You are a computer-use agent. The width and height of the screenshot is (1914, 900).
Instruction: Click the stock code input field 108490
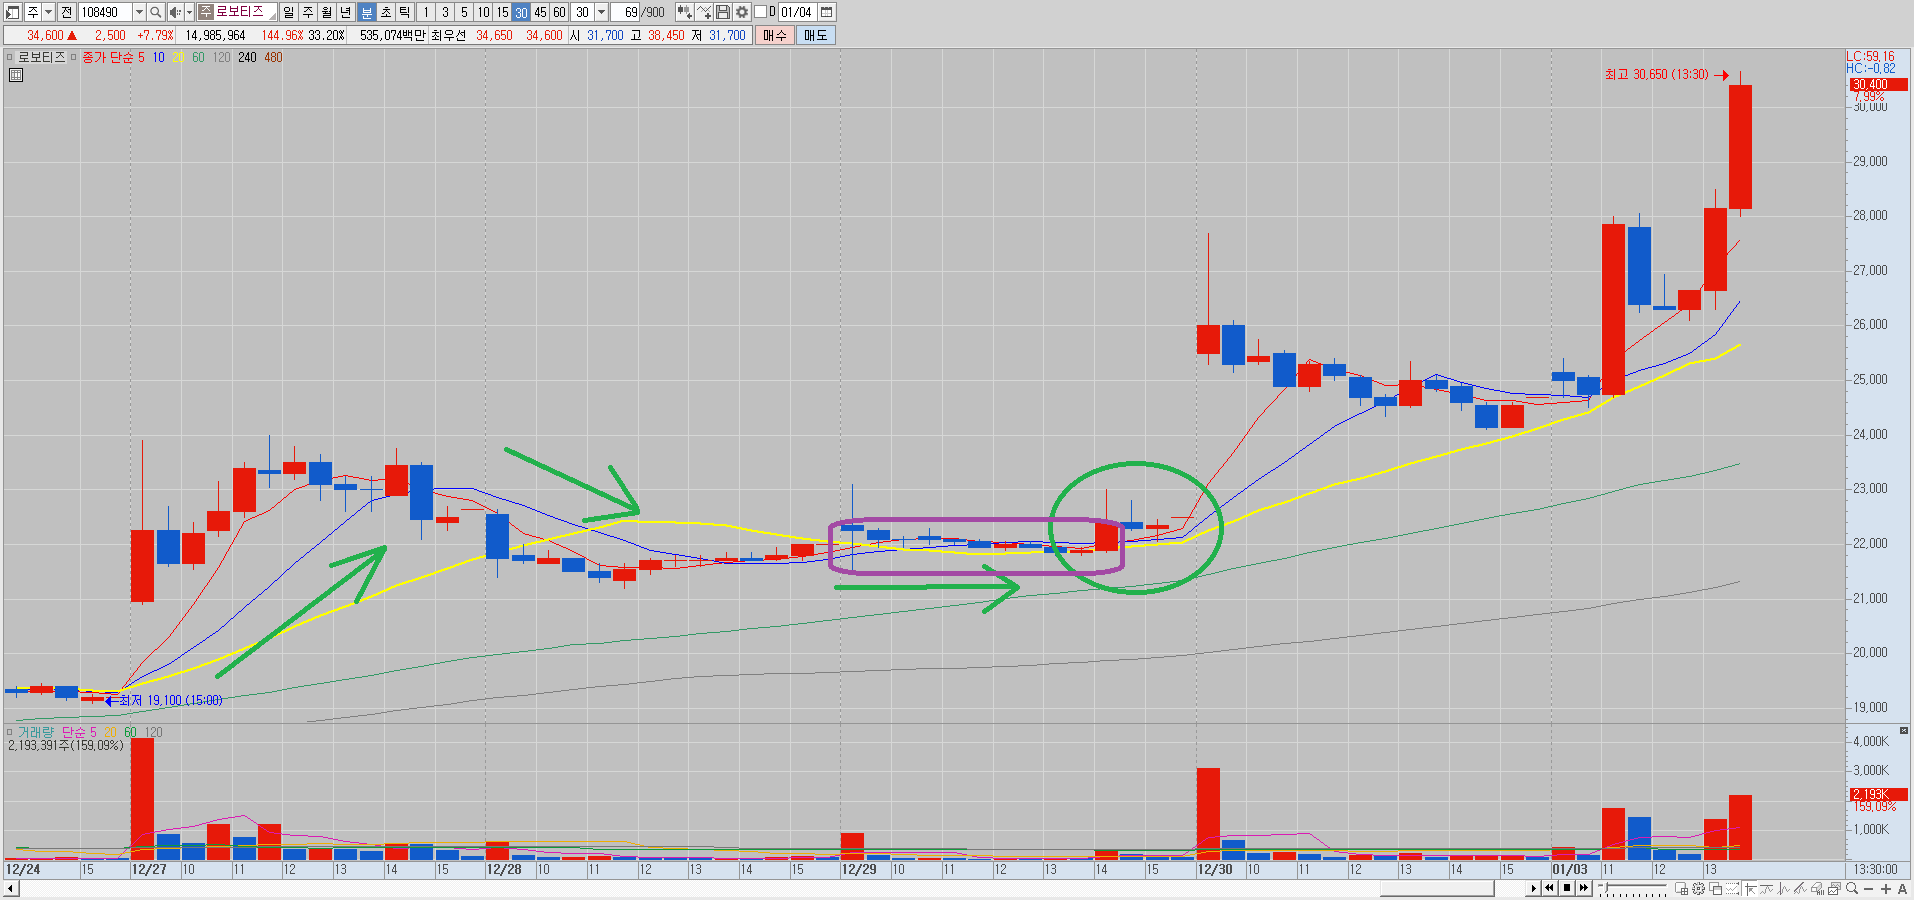[105, 12]
